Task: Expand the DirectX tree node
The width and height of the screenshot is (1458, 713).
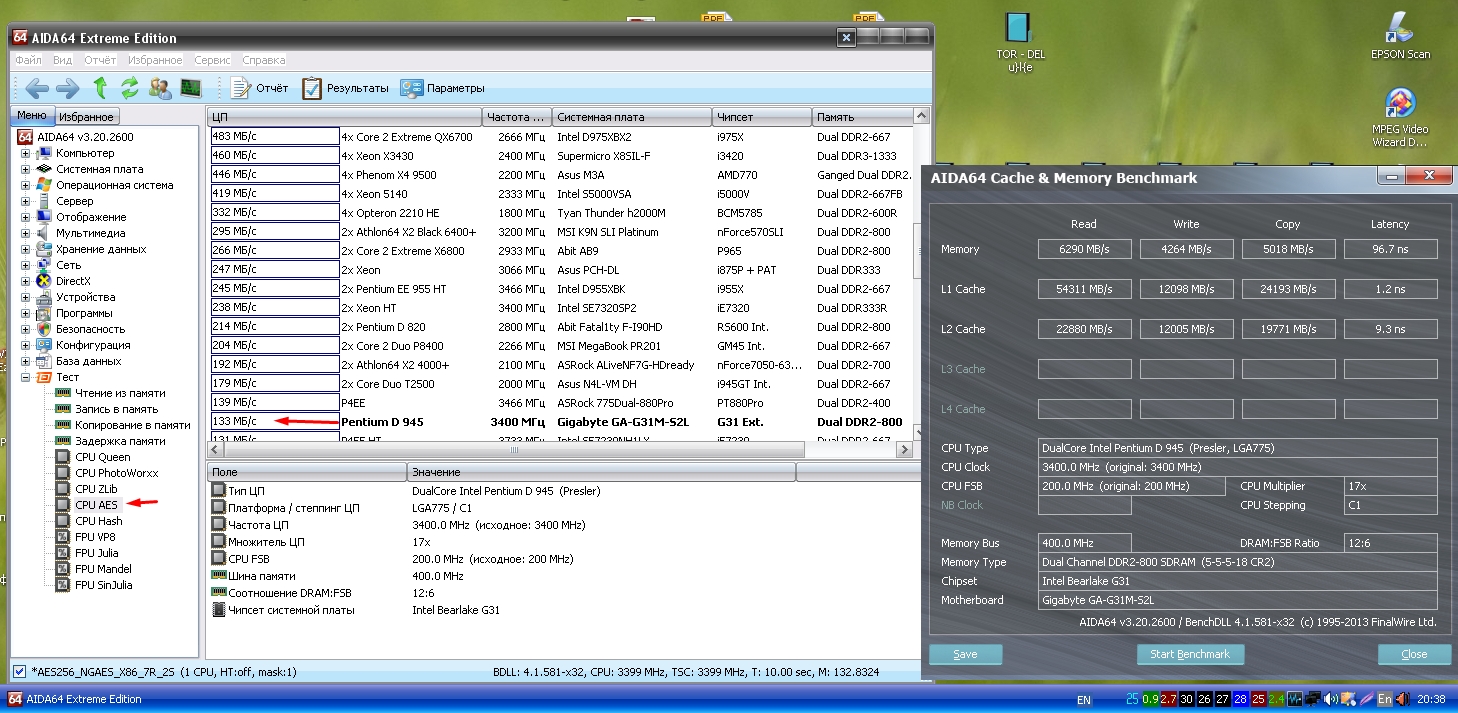Action: [x=25, y=281]
